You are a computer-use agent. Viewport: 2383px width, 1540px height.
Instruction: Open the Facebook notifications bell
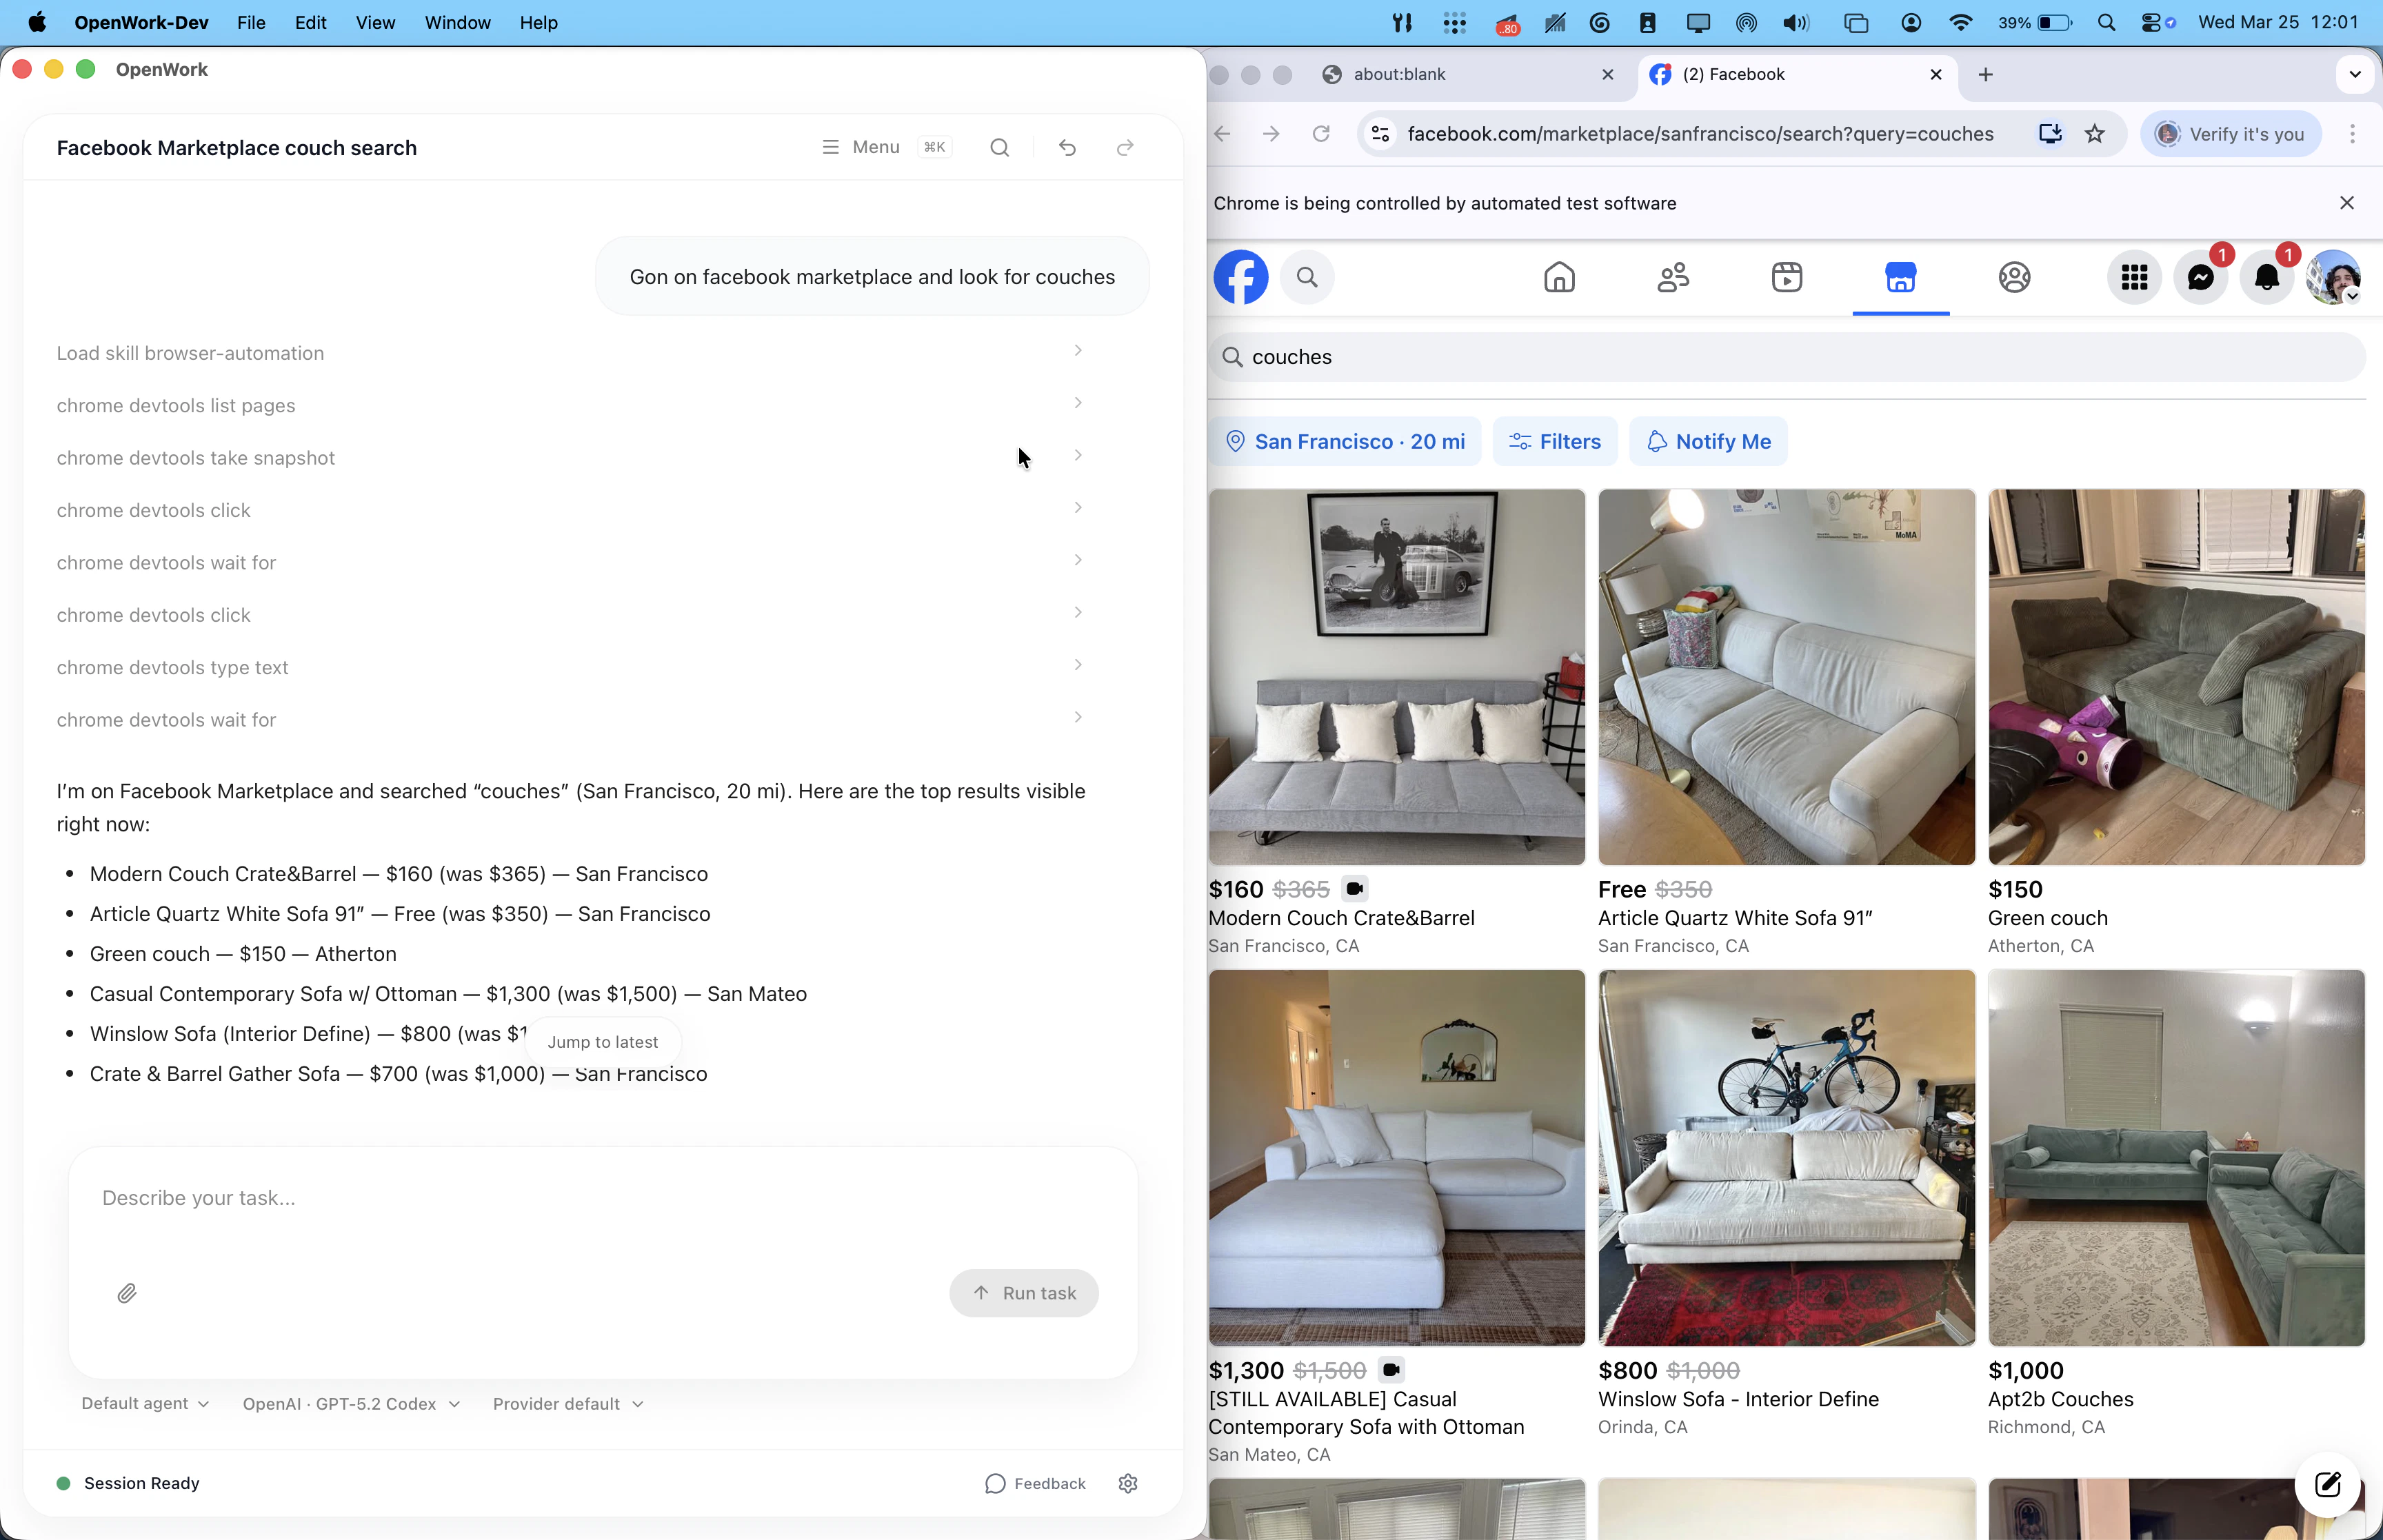pos(2266,277)
